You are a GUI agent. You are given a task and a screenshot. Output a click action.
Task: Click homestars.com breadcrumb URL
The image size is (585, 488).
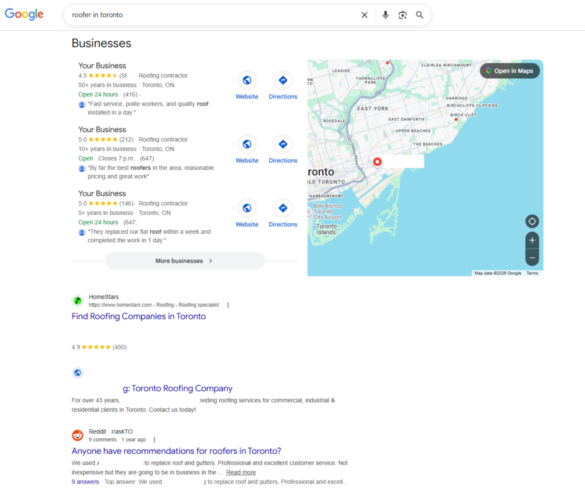[x=154, y=305]
